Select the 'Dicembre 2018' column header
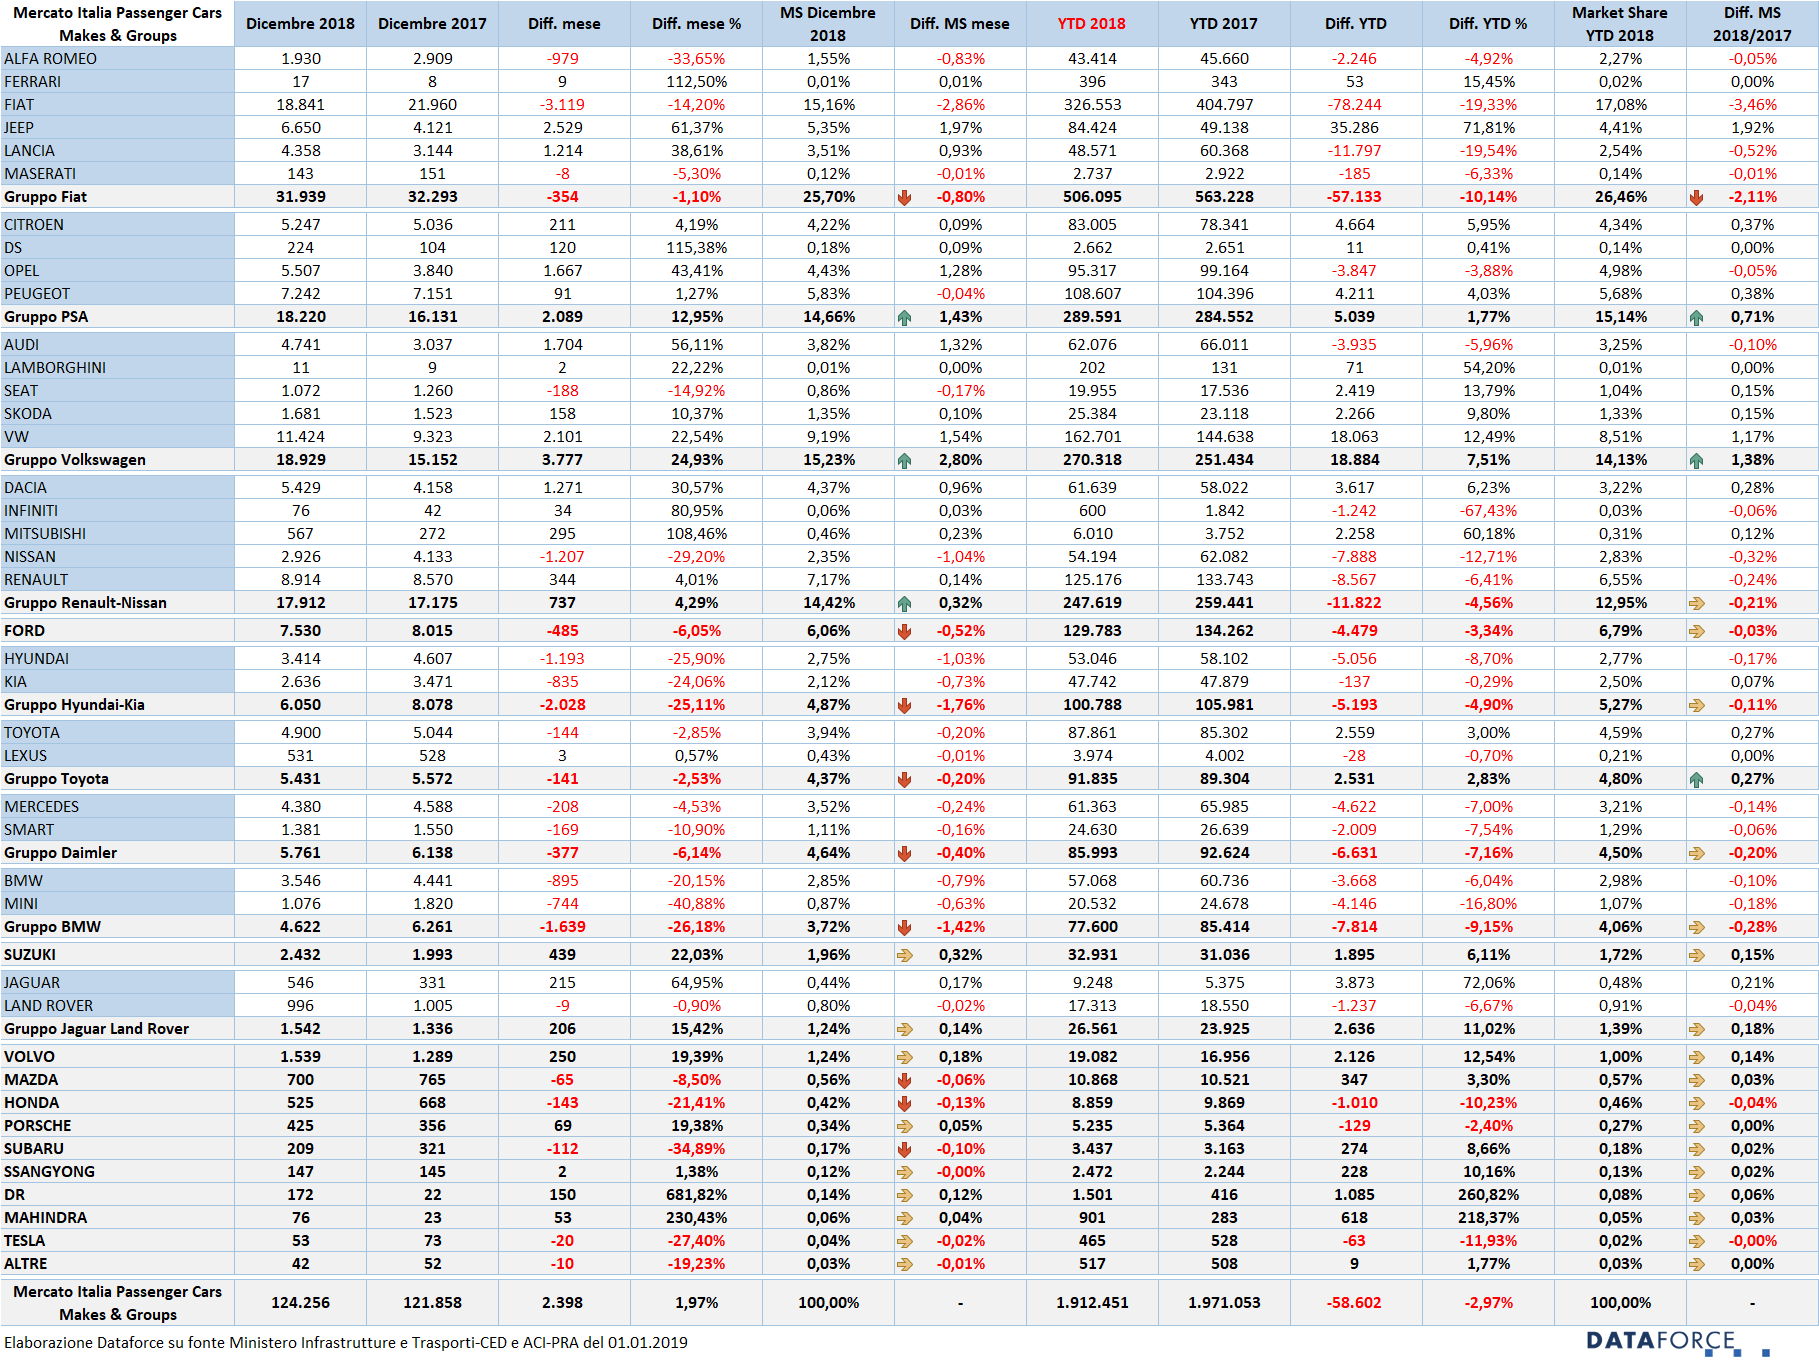 (x=300, y=24)
